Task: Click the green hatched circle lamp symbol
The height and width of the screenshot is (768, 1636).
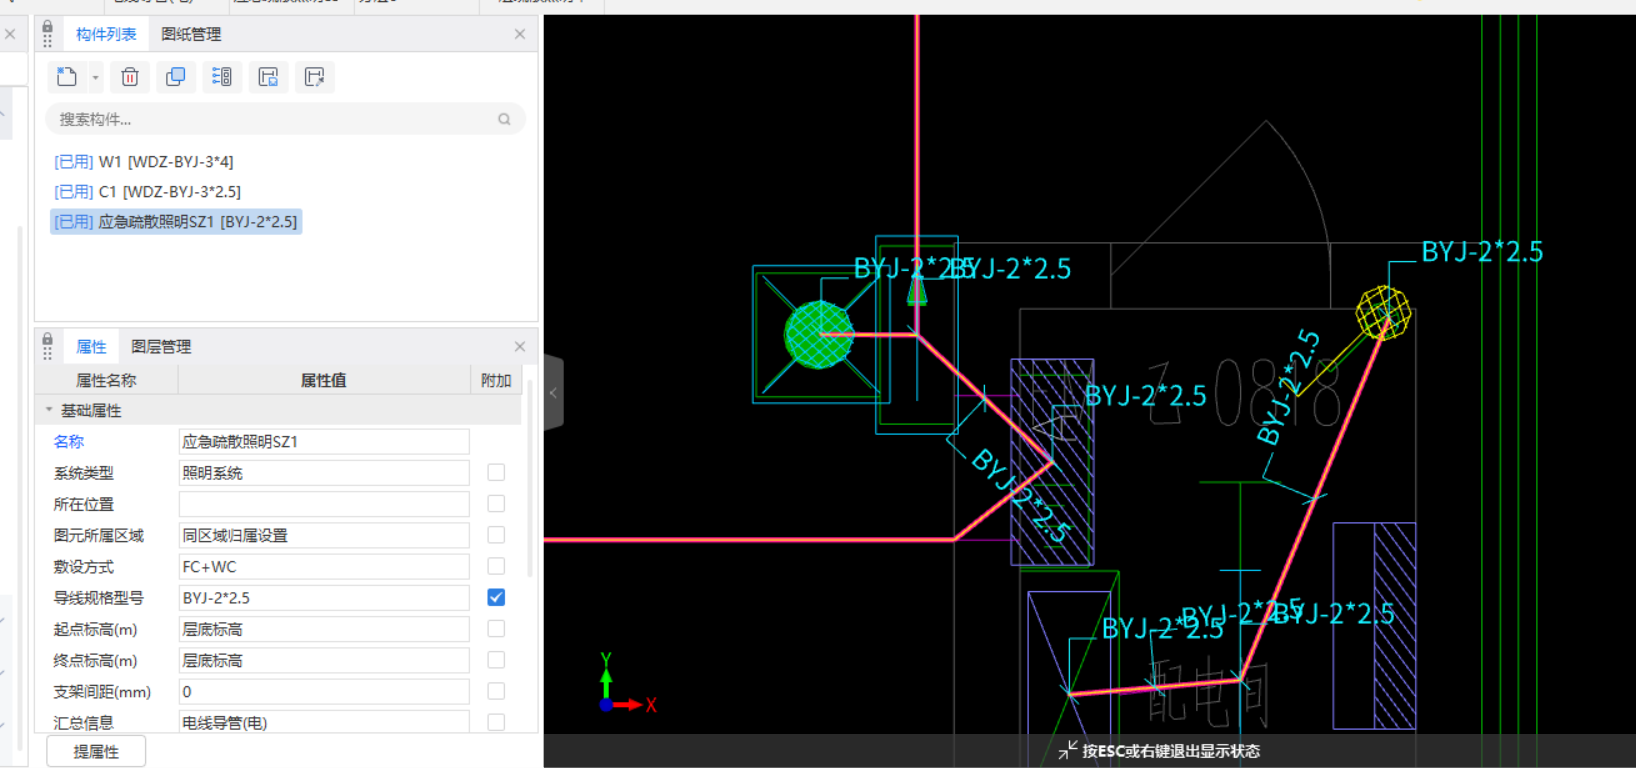Action: click(x=819, y=335)
